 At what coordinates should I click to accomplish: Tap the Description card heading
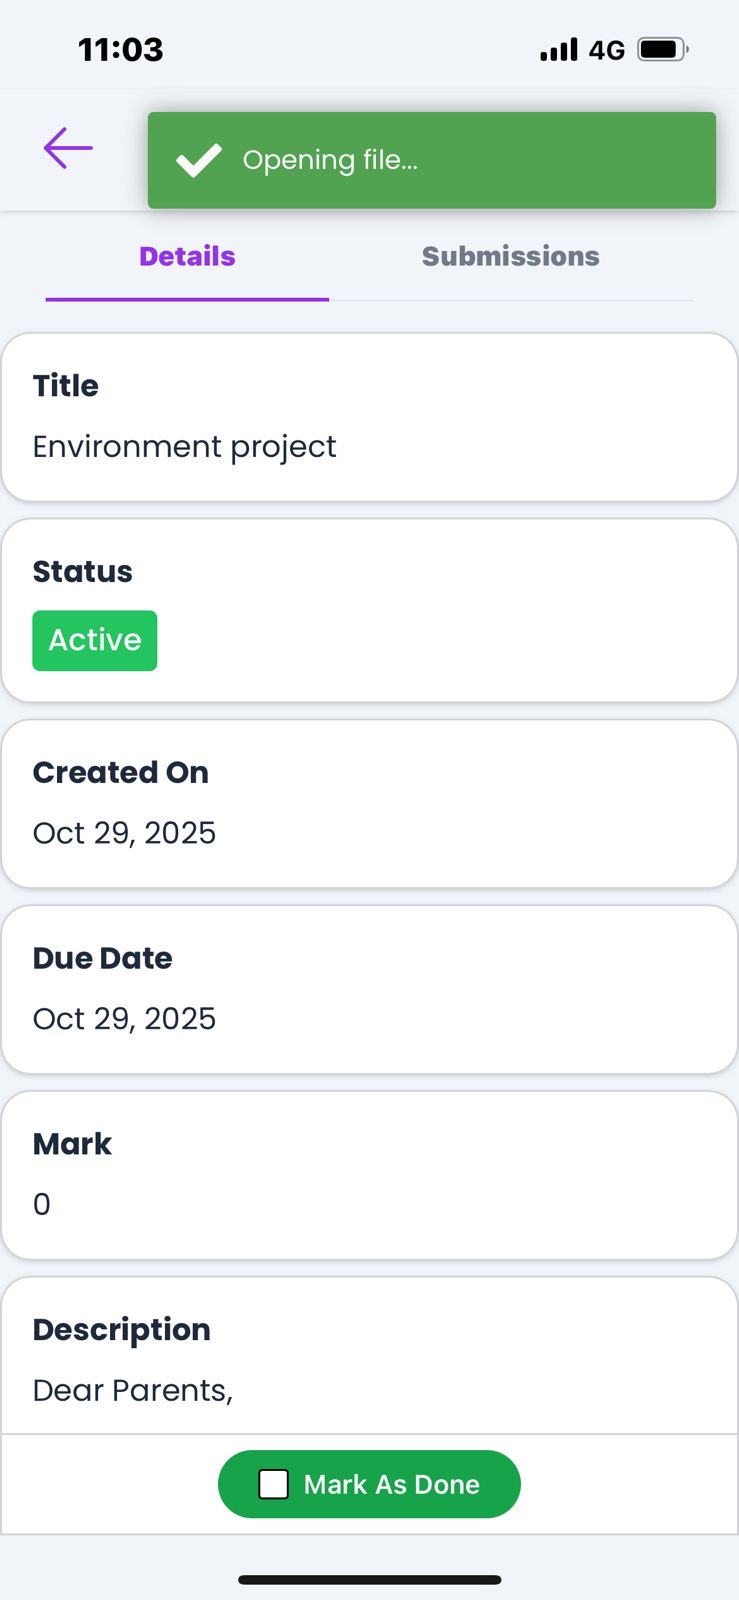point(121,1330)
